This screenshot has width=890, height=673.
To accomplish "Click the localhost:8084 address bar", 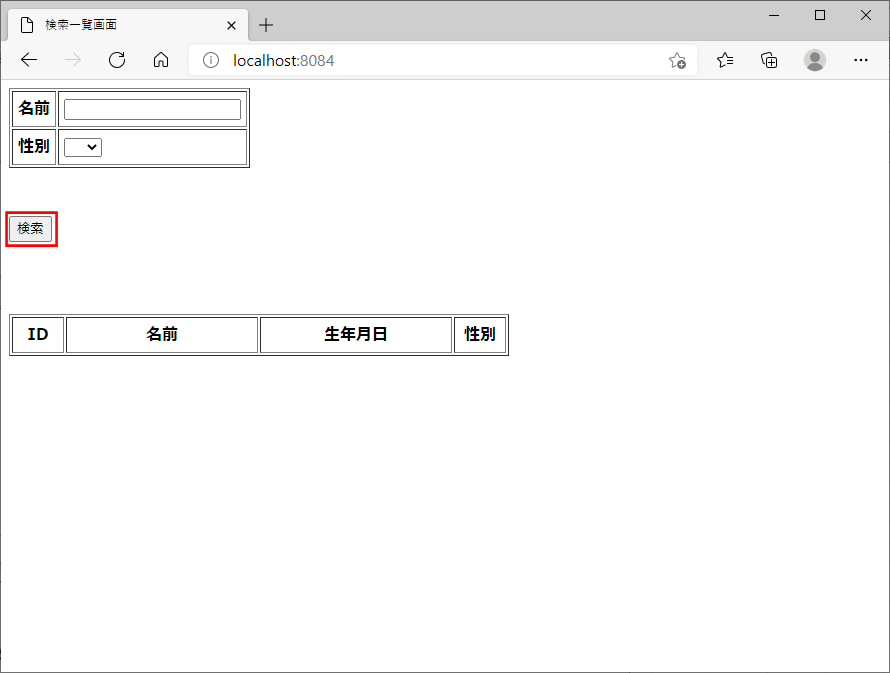I will click(x=440, y=60).
